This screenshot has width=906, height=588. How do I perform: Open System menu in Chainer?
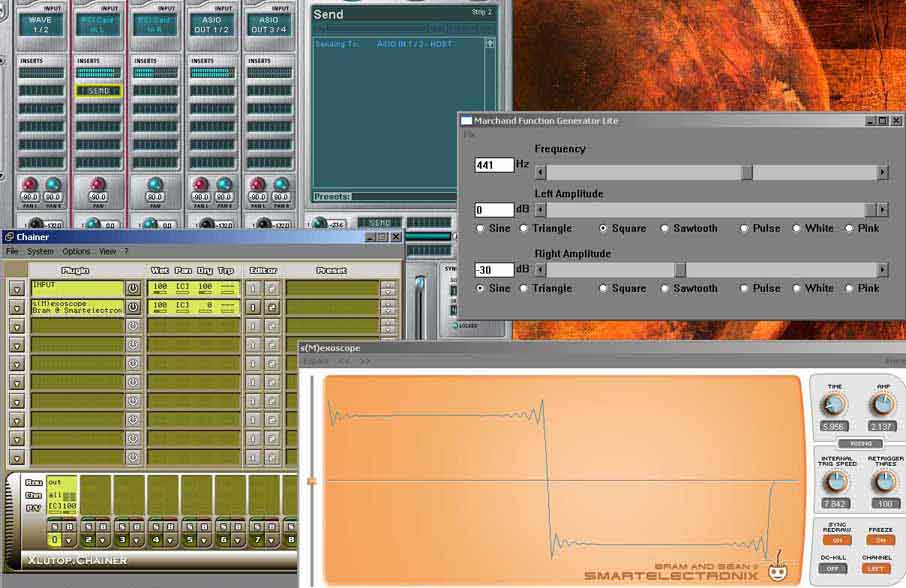coord(40,251)
